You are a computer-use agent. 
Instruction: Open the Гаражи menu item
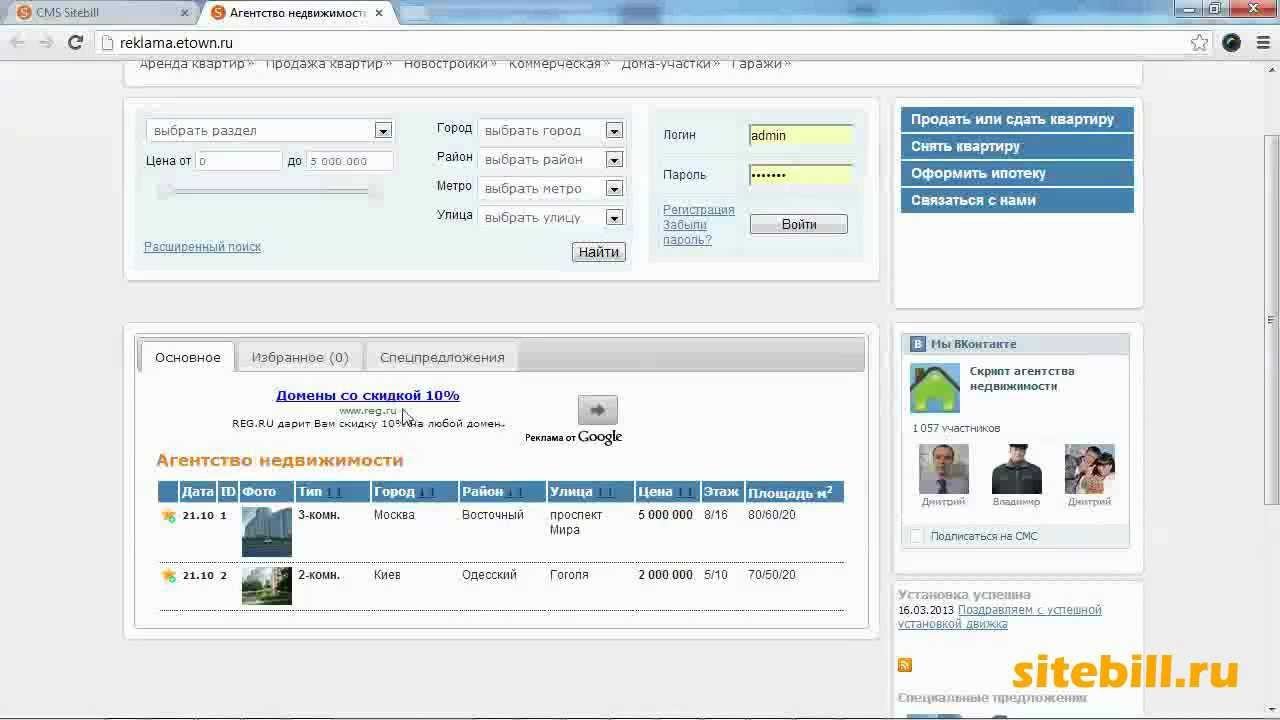[756, 63]
